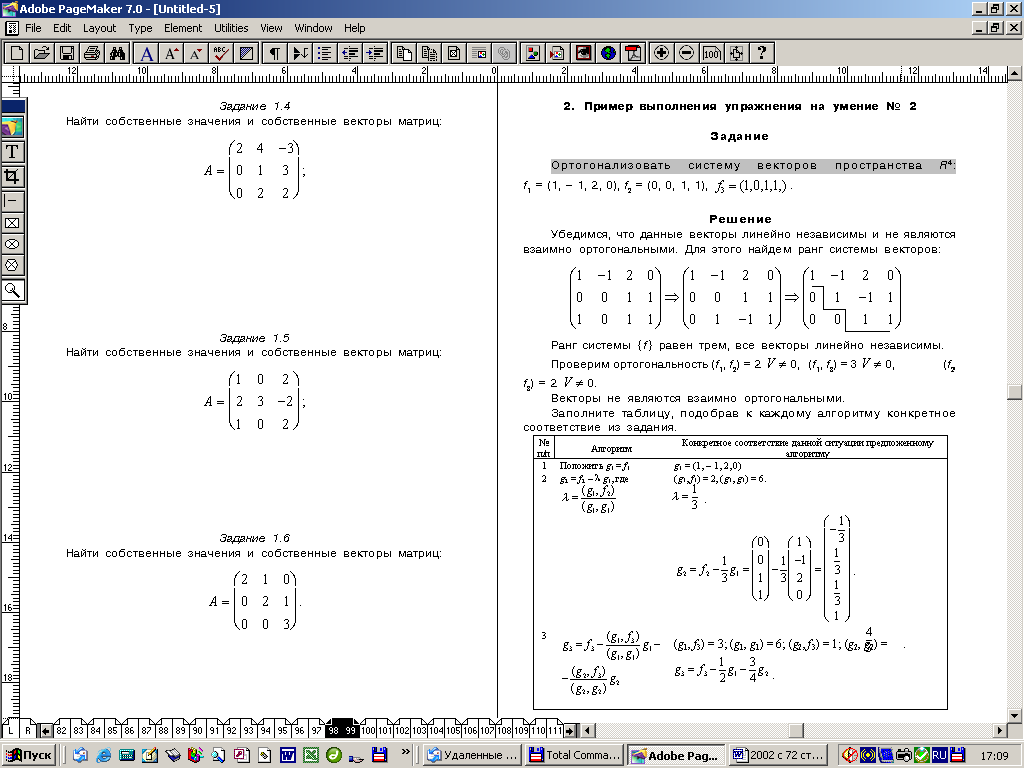
Task: Select the Cropping tool in toolbox
Action: click(12, 176)
